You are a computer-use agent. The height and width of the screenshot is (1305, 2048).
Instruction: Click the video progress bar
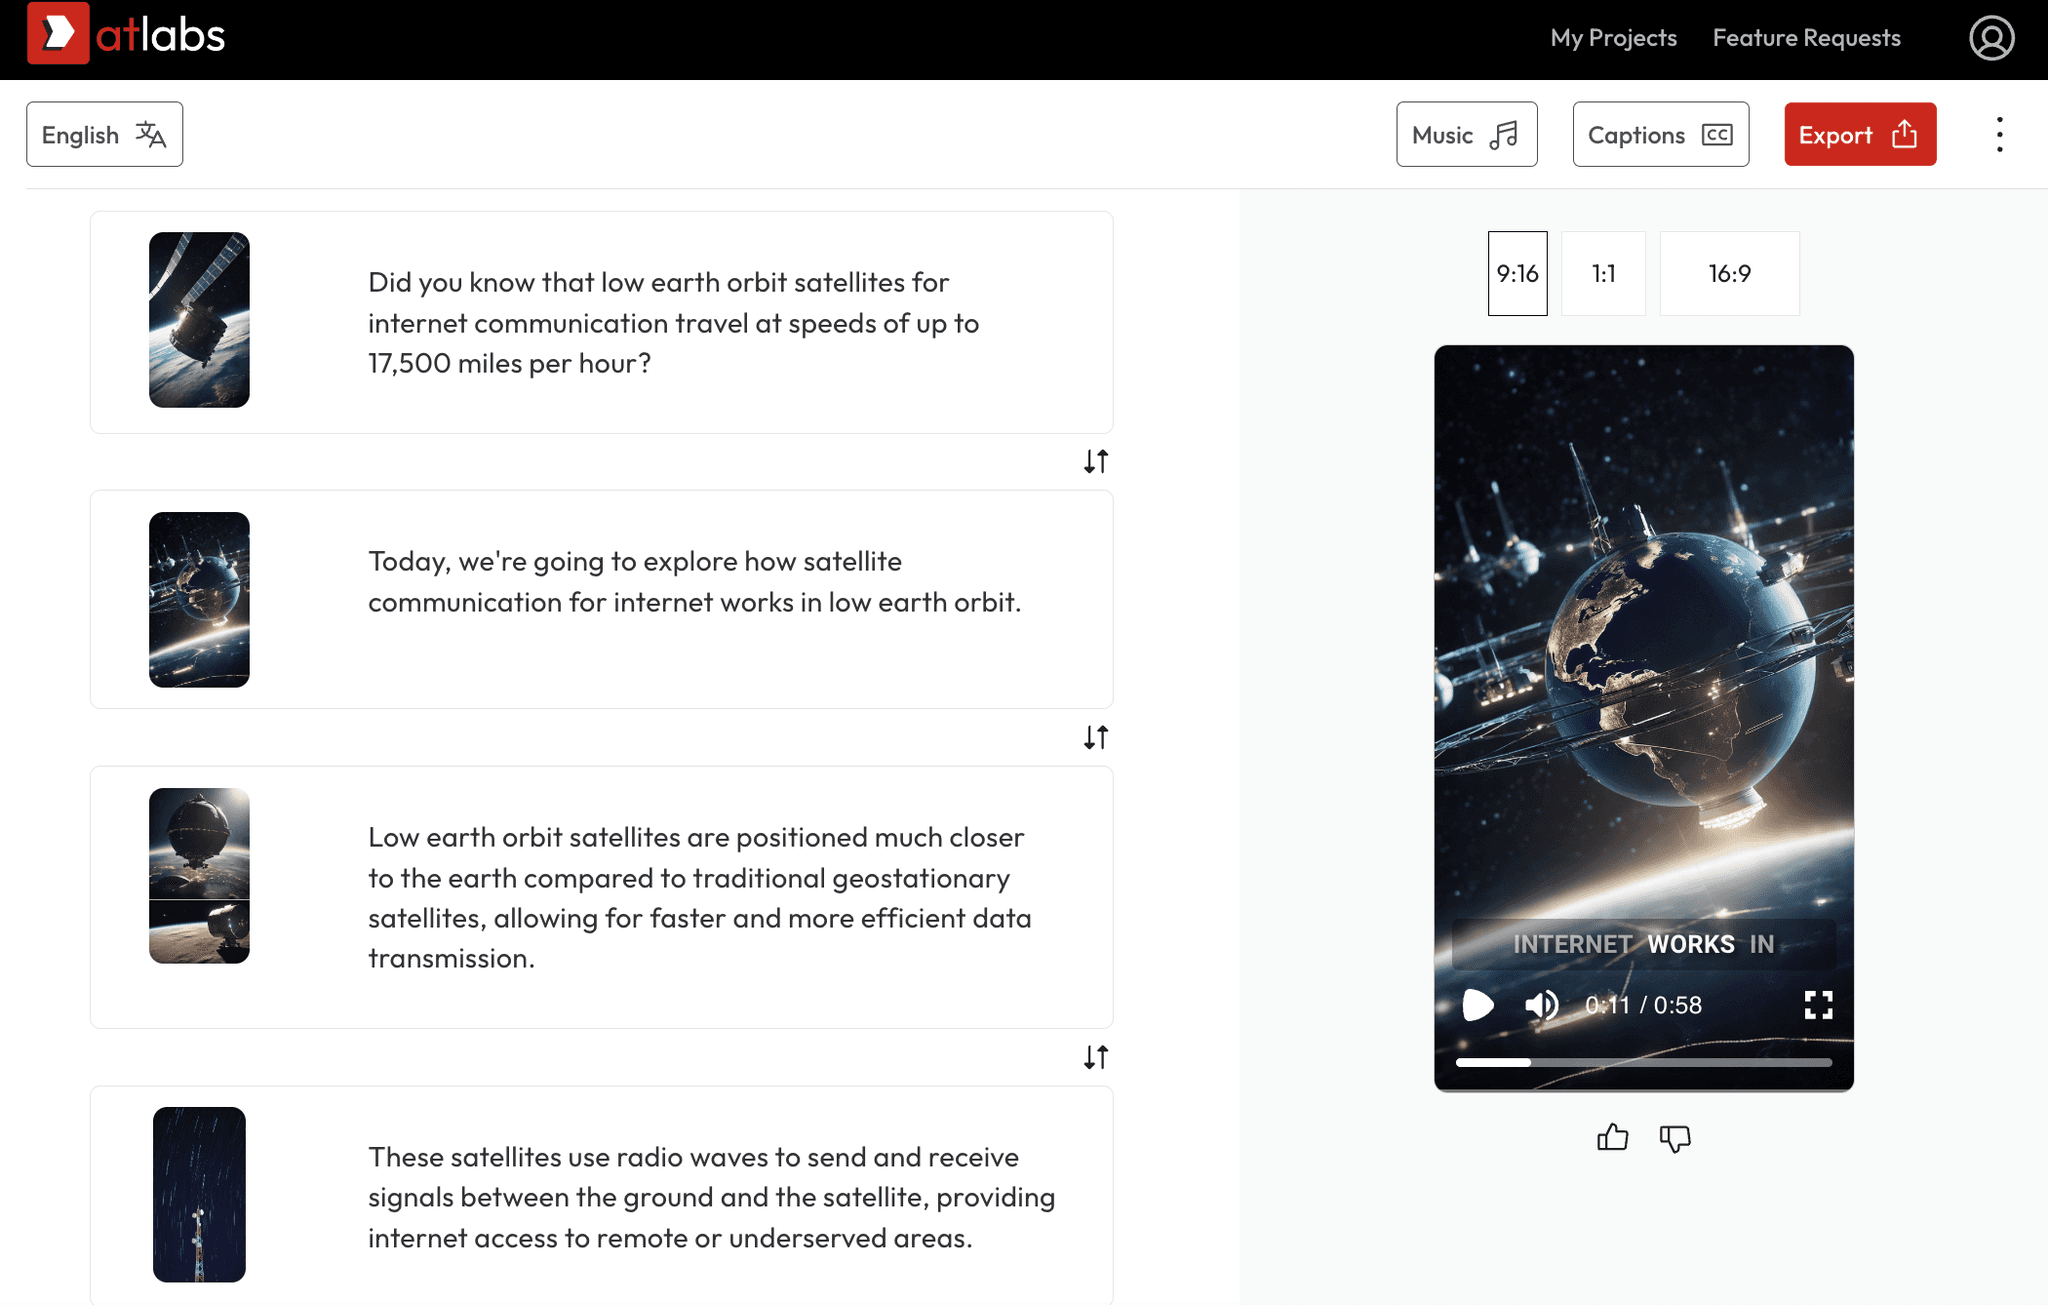(1643, 1062)
